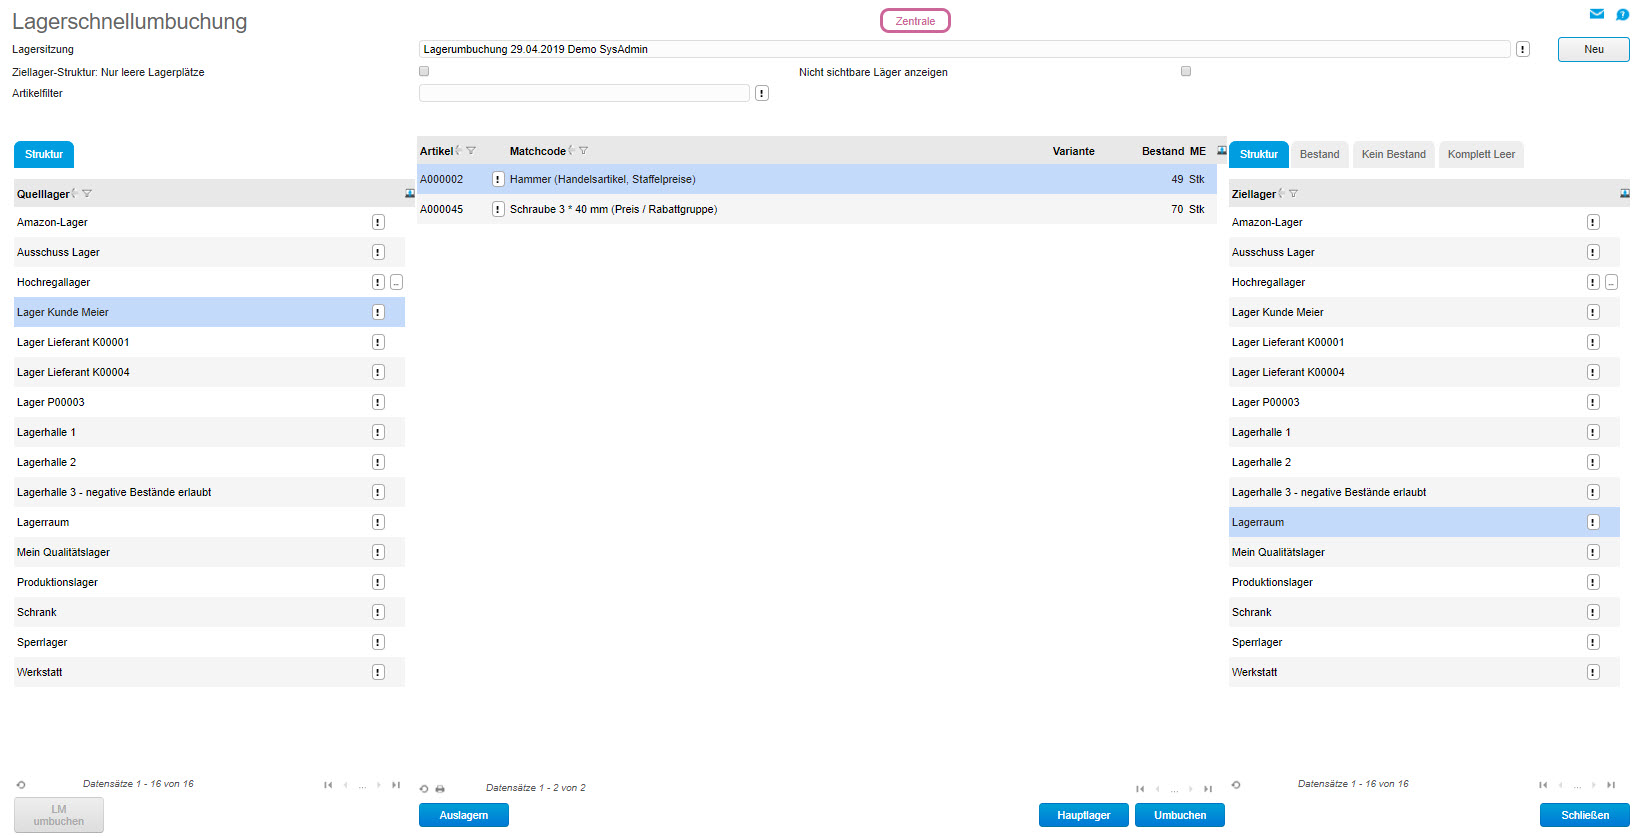Viewport: 1640px width, 838px height.
Task: Enable 'Nicht sichtbare Läger anzeigen' checkbox
Action: pos(1186,71)
